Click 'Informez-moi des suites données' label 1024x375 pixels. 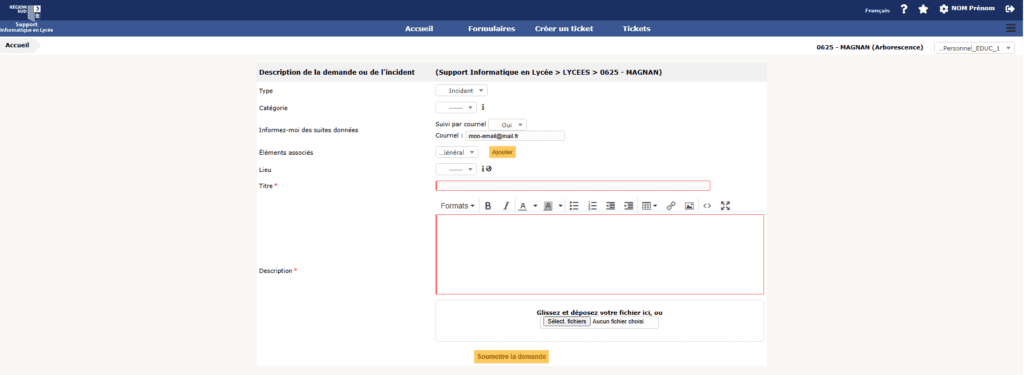pyautogui.click(x=309, y=130)
